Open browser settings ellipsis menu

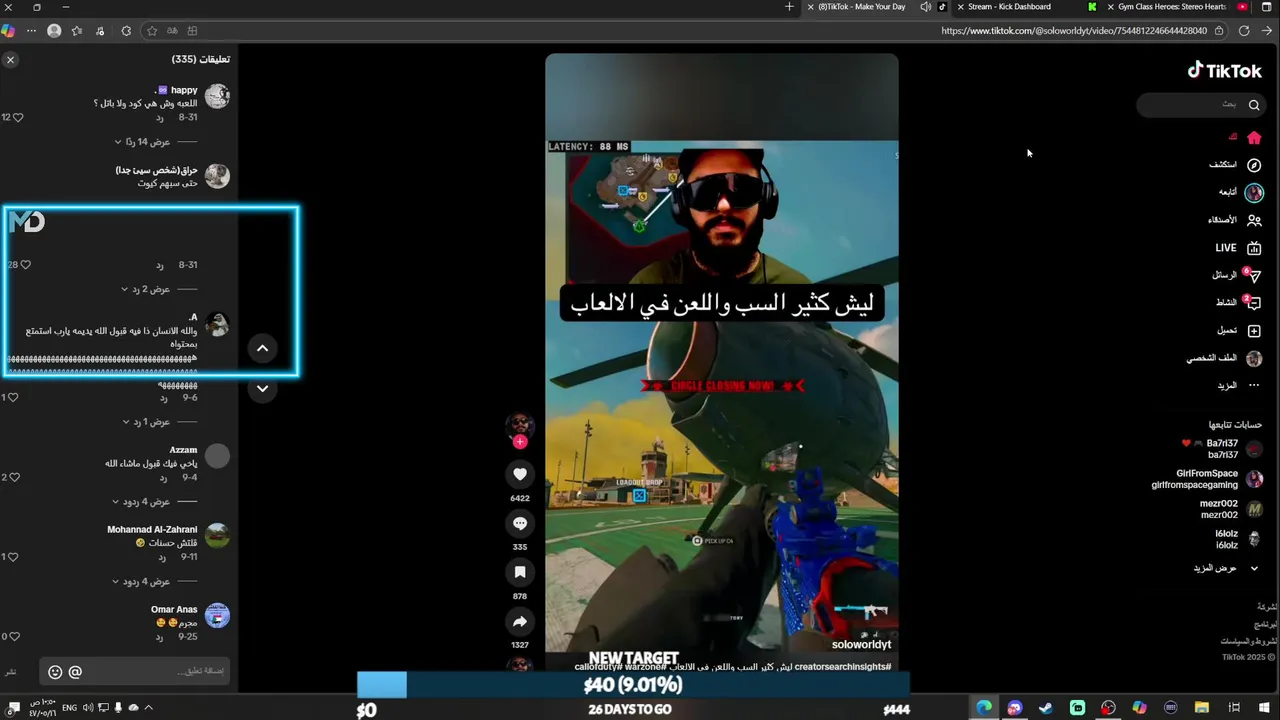pyautogui.click(x=32, y=31)
